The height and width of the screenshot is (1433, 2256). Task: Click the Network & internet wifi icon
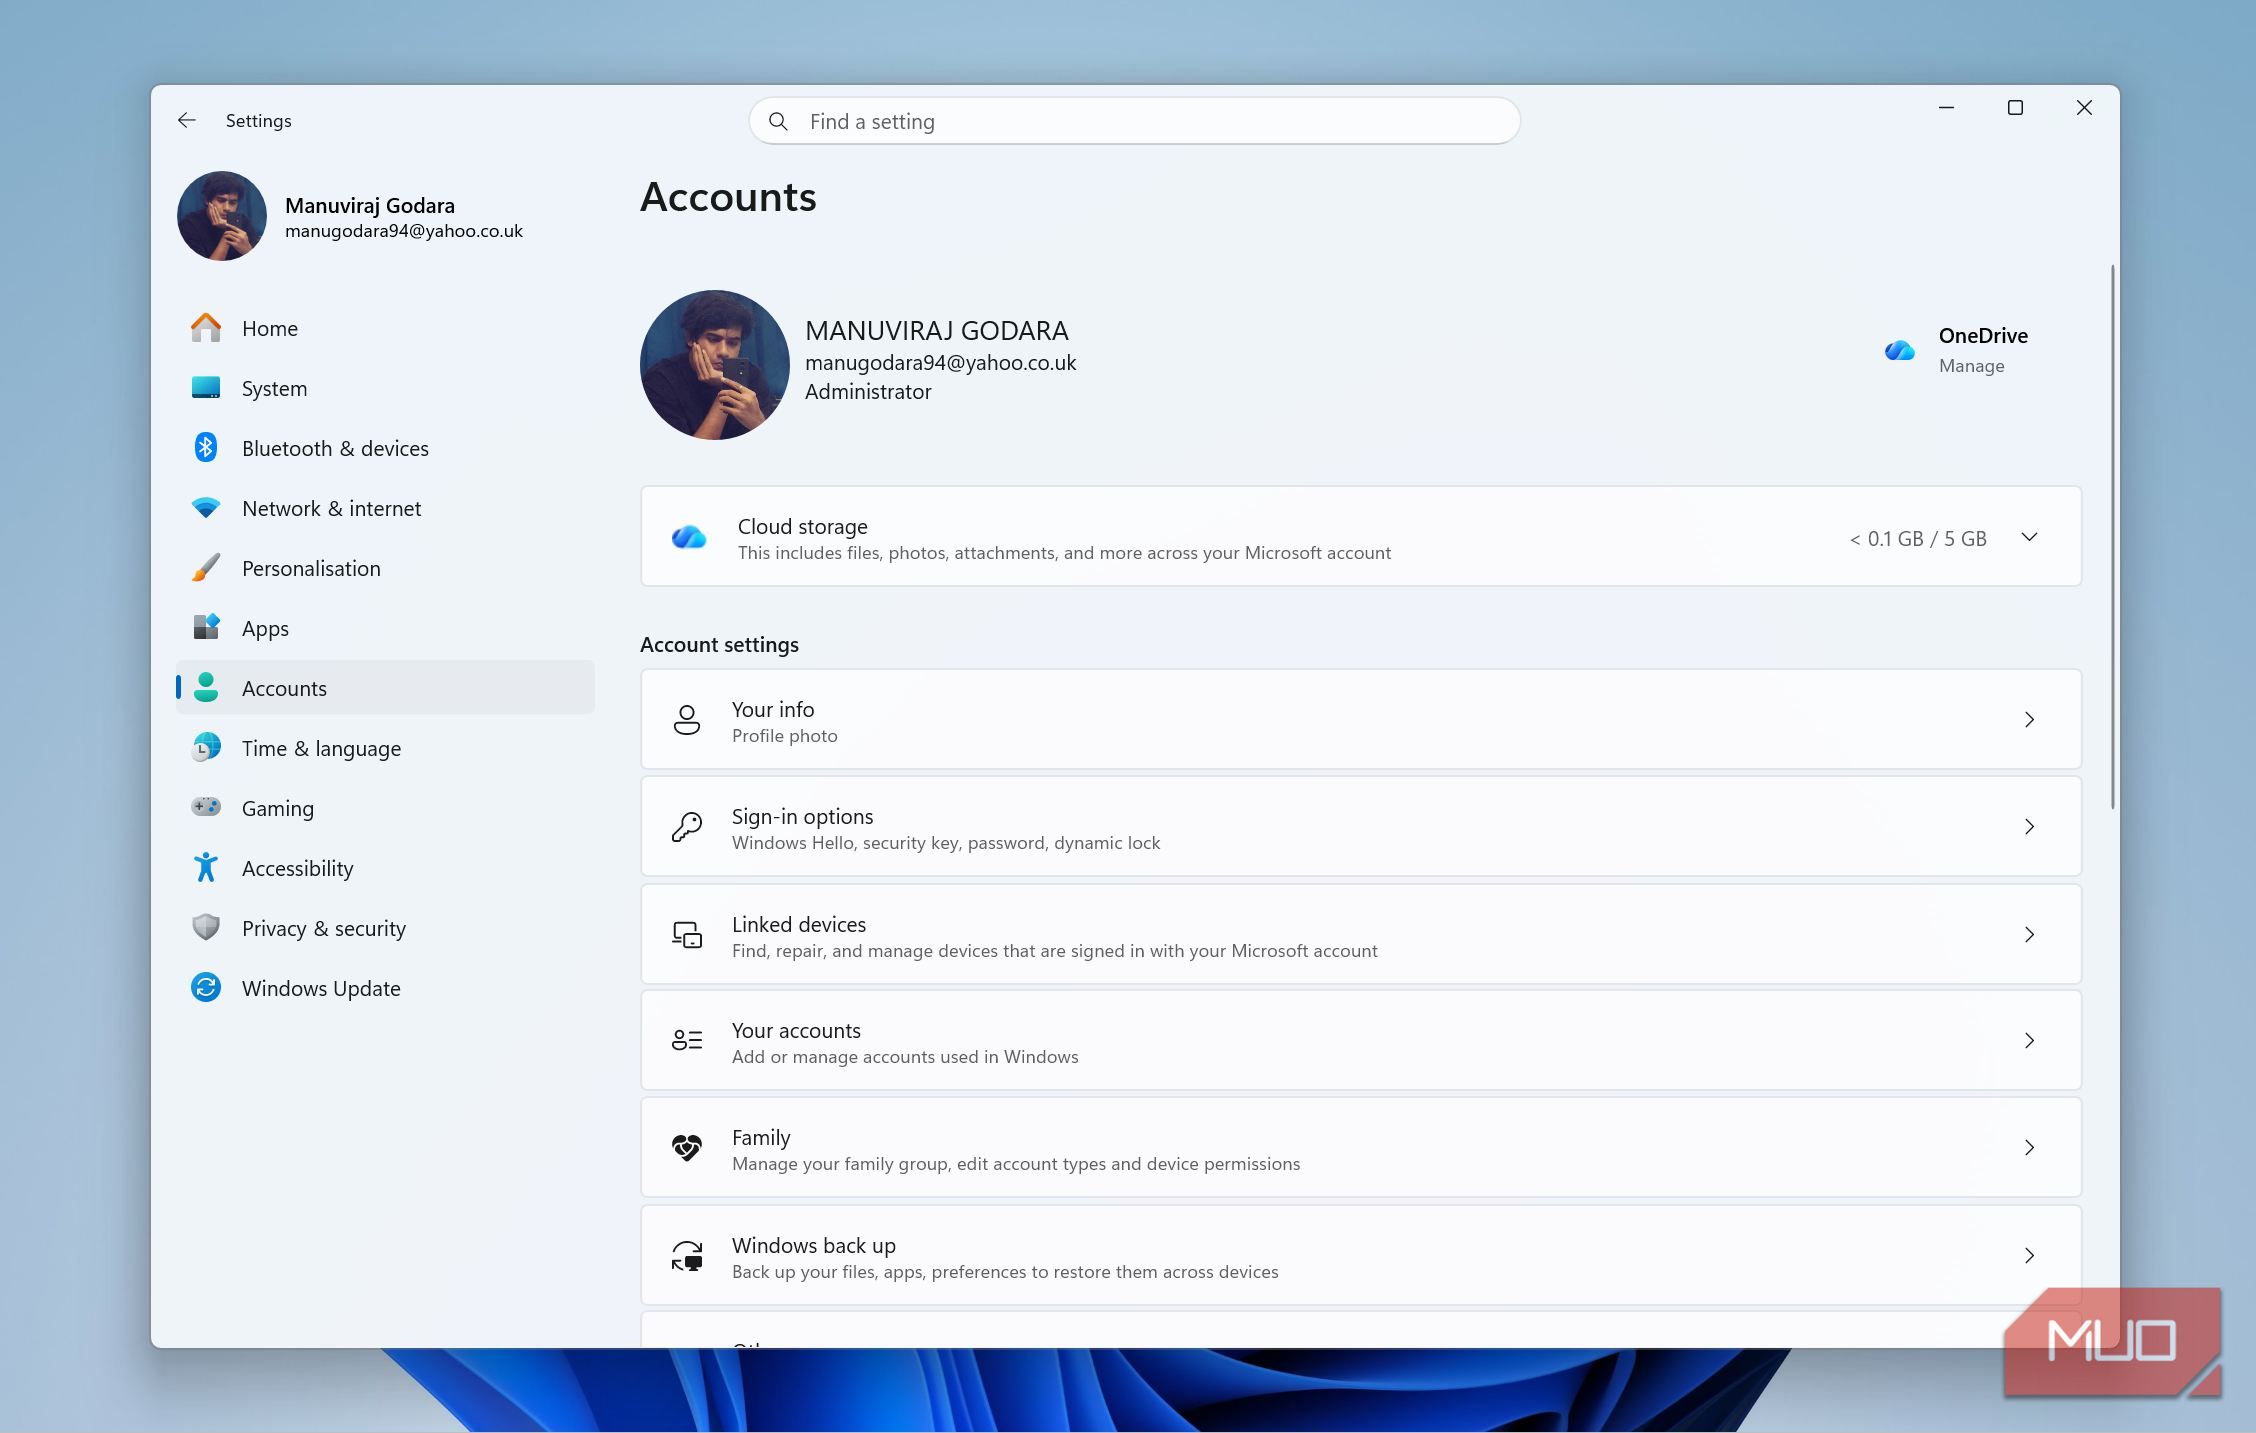pos(206,508)
